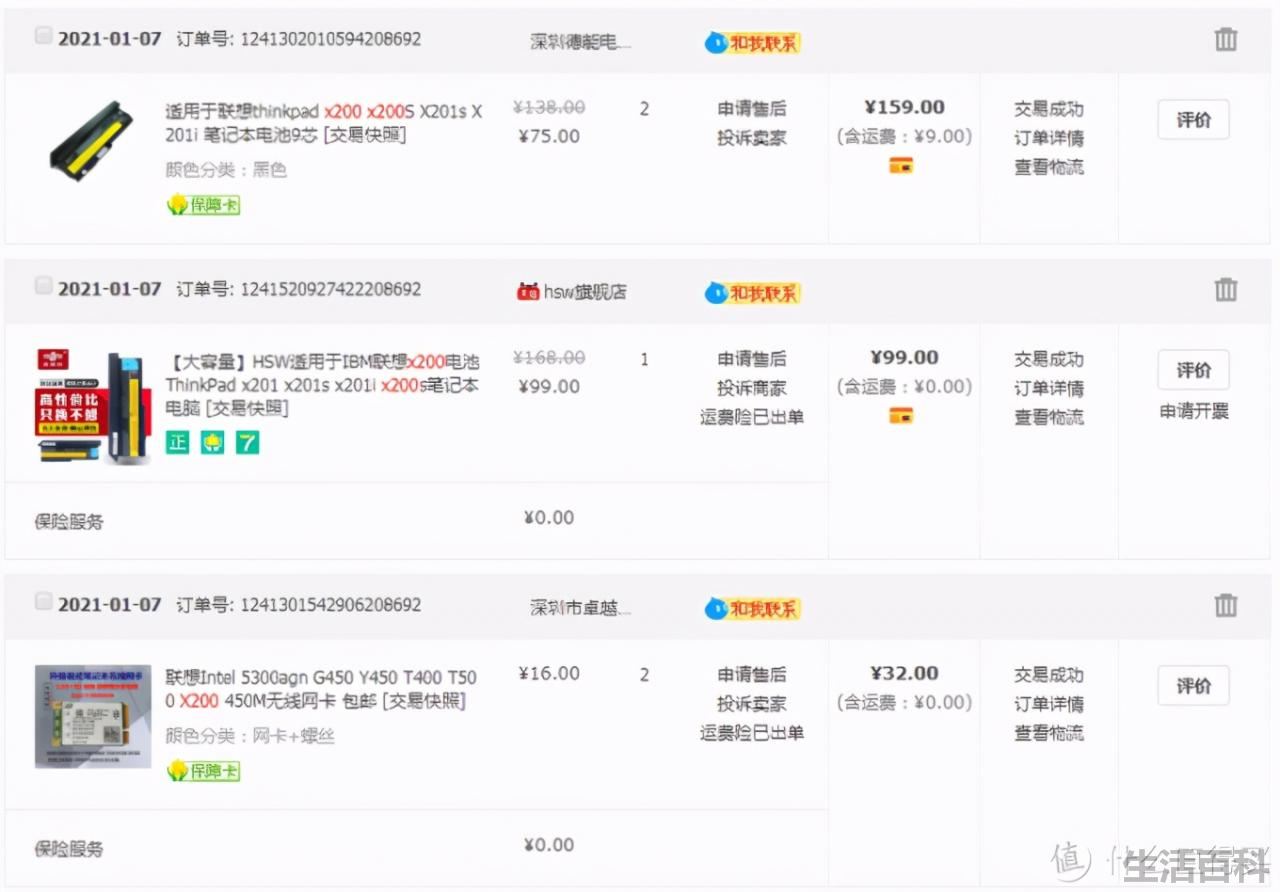
Task: Click the green 7 badge on HSW item
Action: tap(247, 442)
